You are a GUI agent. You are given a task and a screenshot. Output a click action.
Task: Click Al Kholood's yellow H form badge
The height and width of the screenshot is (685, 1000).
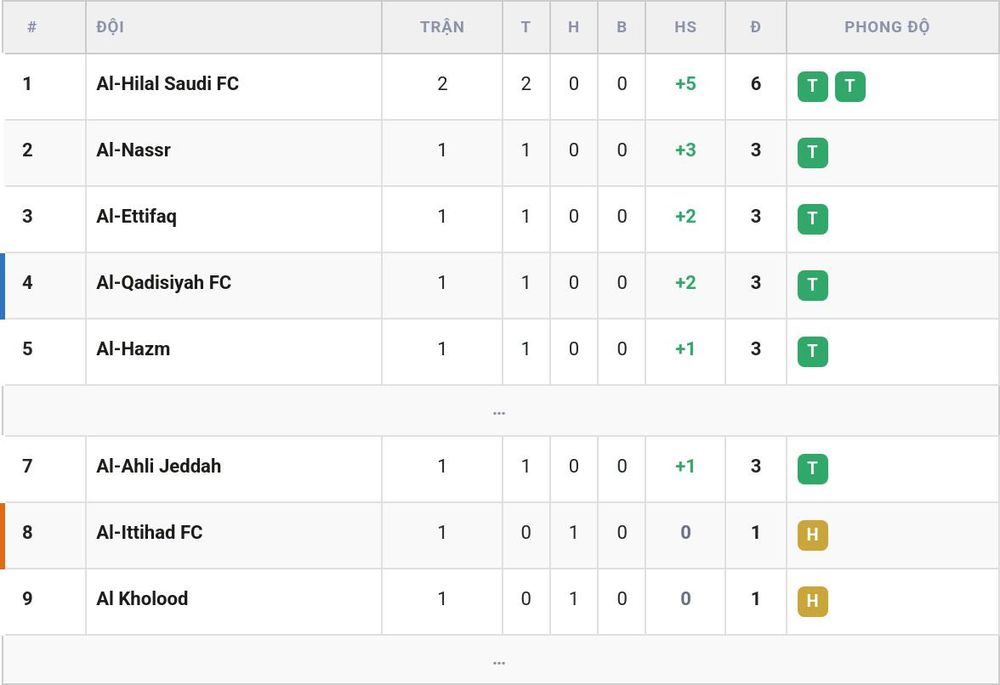pyautogui.click(x=812, y=601)
